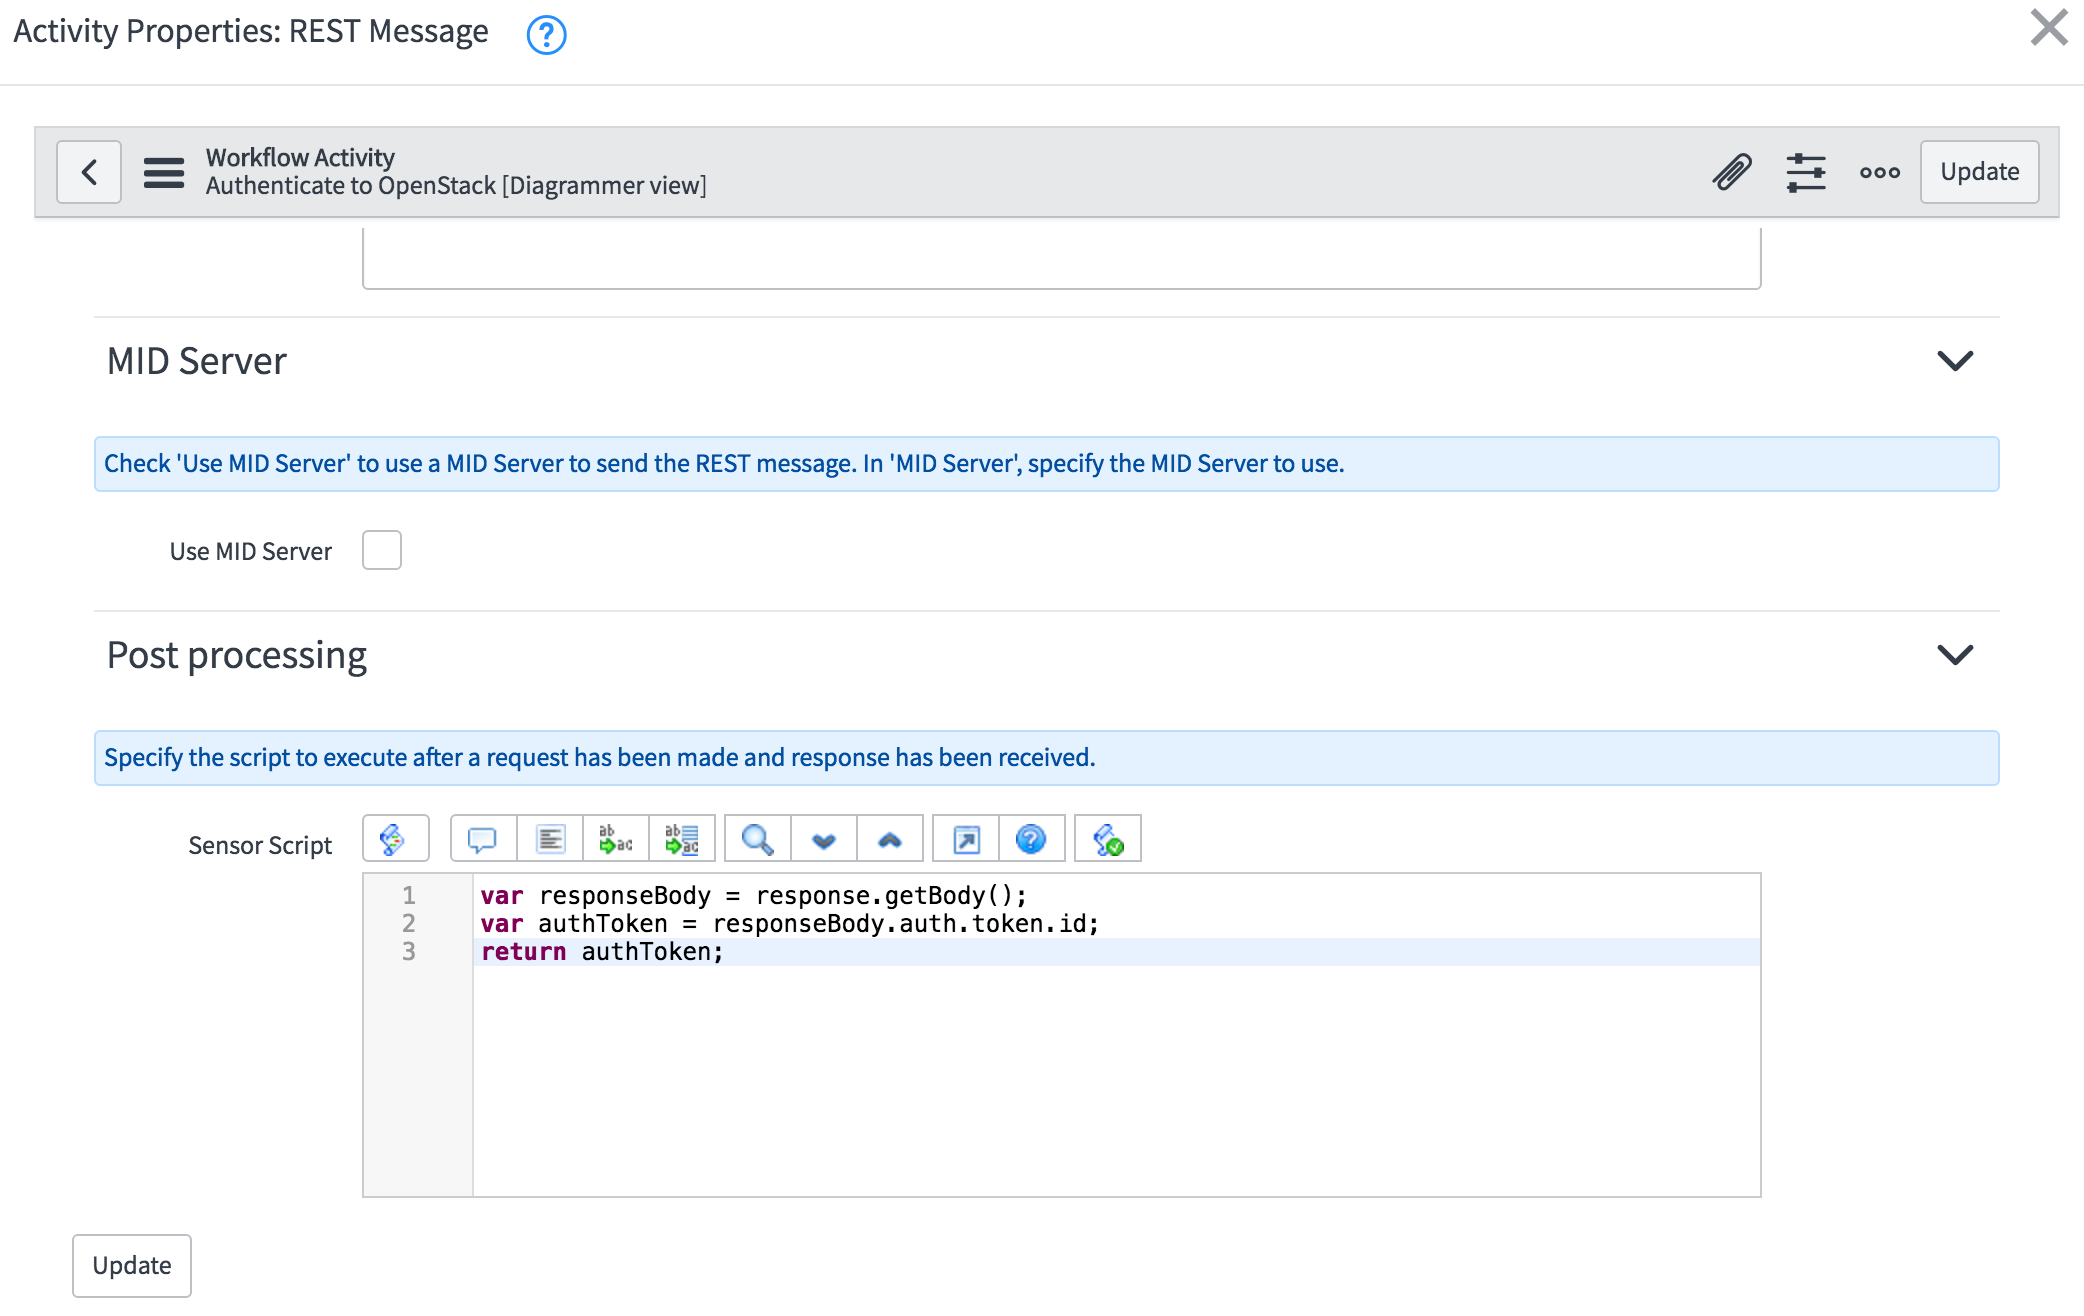
Task: Open help for Activity Properties REST Message
Action: pyautogui.click(x=546, y=35)
